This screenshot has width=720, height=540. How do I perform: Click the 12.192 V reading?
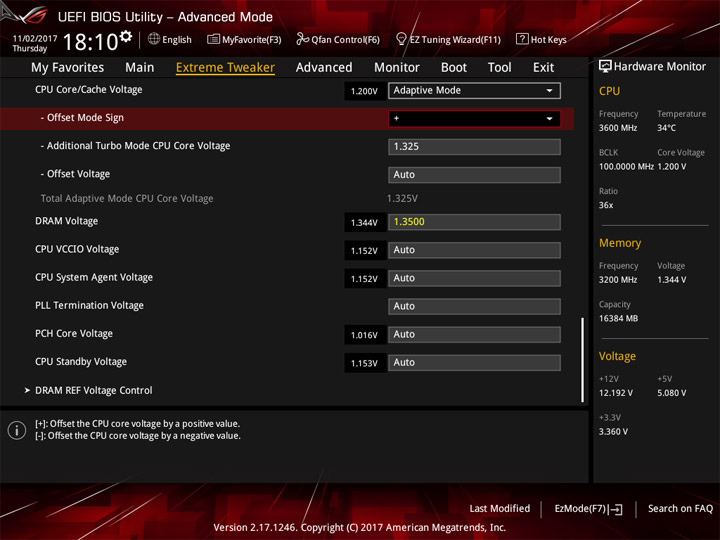(616, 393)
